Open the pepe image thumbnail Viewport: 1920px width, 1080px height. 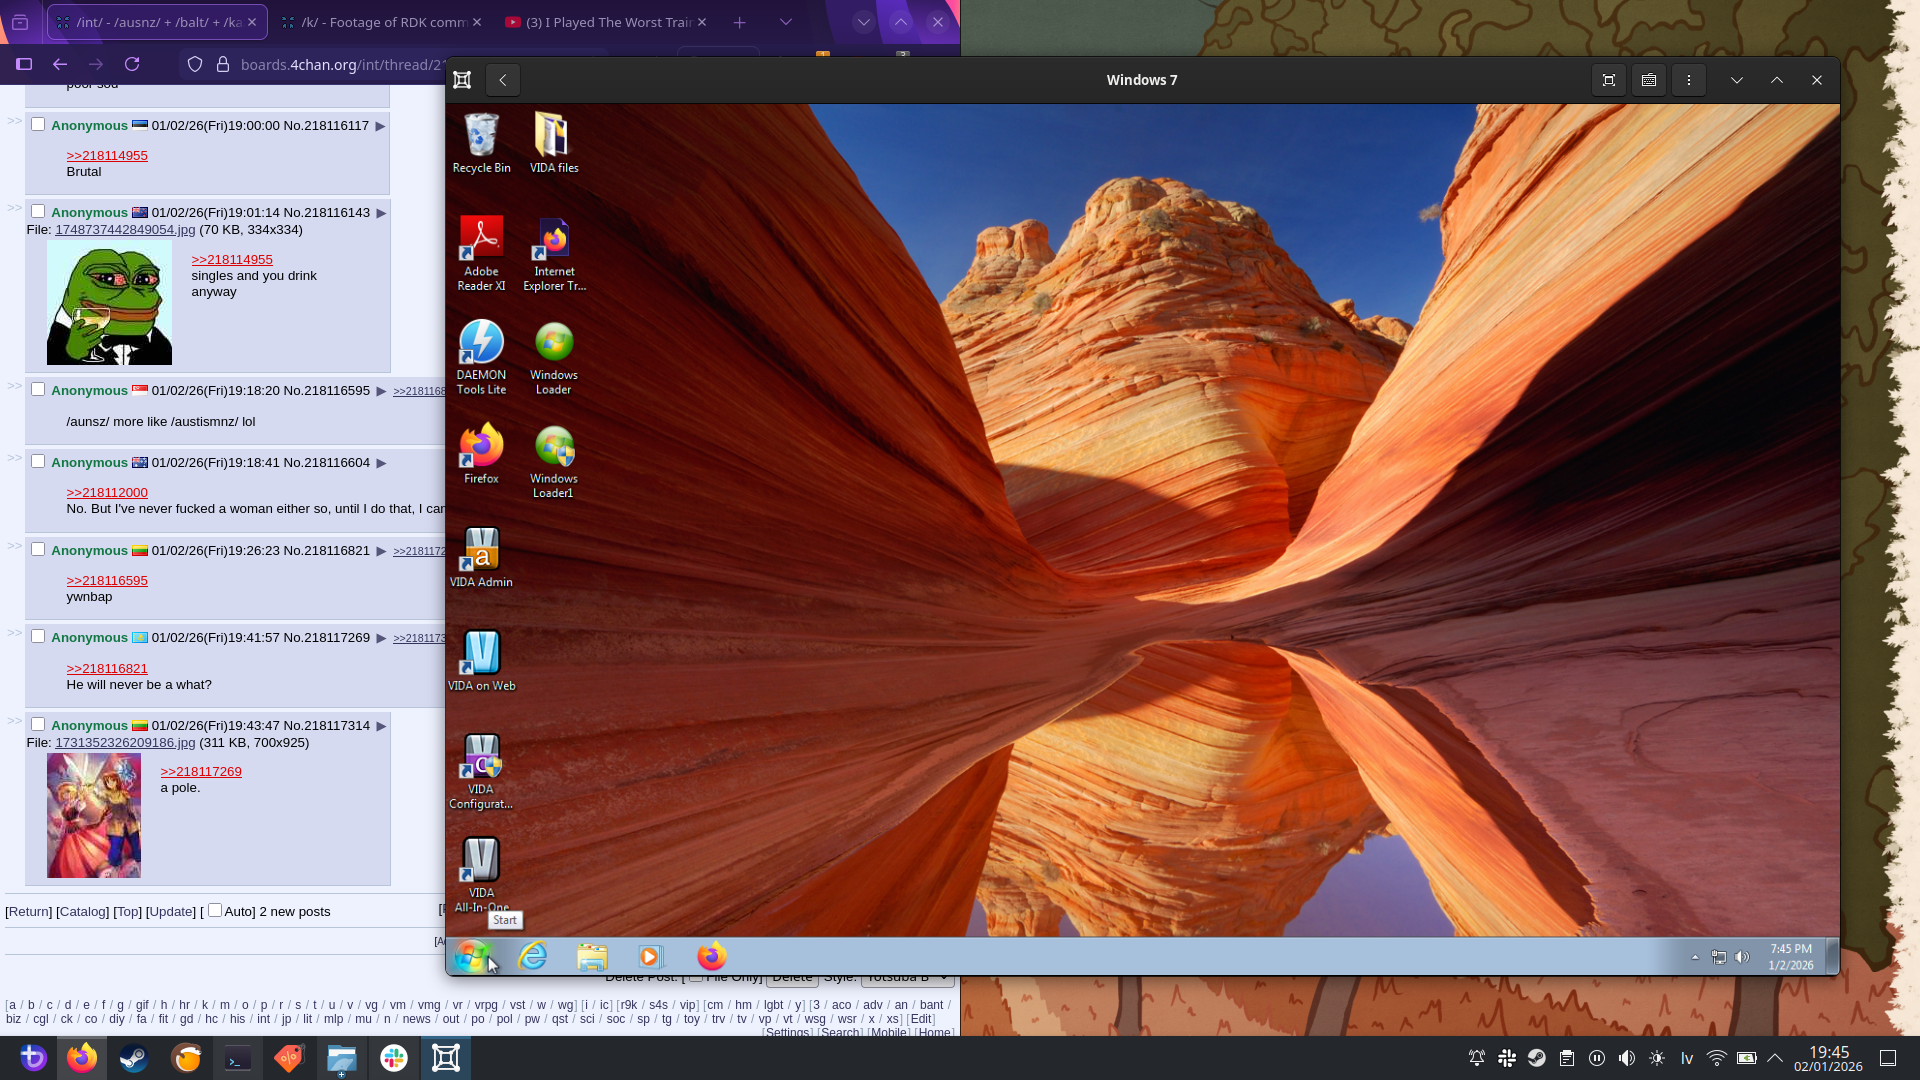[x=109, y=303]
